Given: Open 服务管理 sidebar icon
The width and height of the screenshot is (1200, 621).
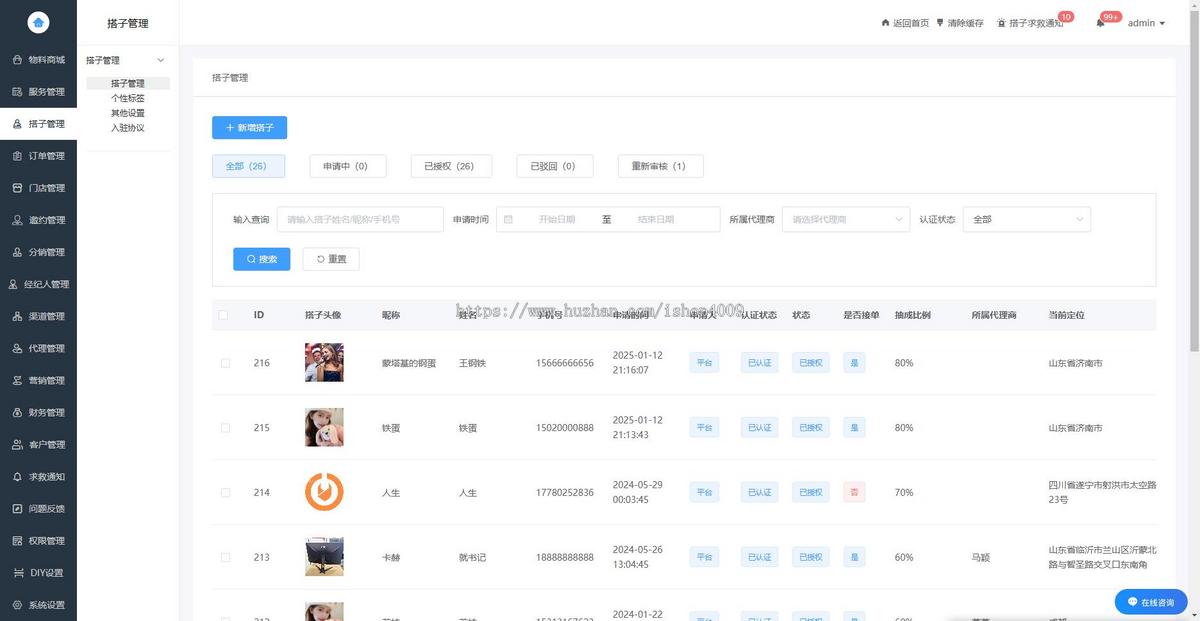Looking at the screenshot, I should click(18, 92).
